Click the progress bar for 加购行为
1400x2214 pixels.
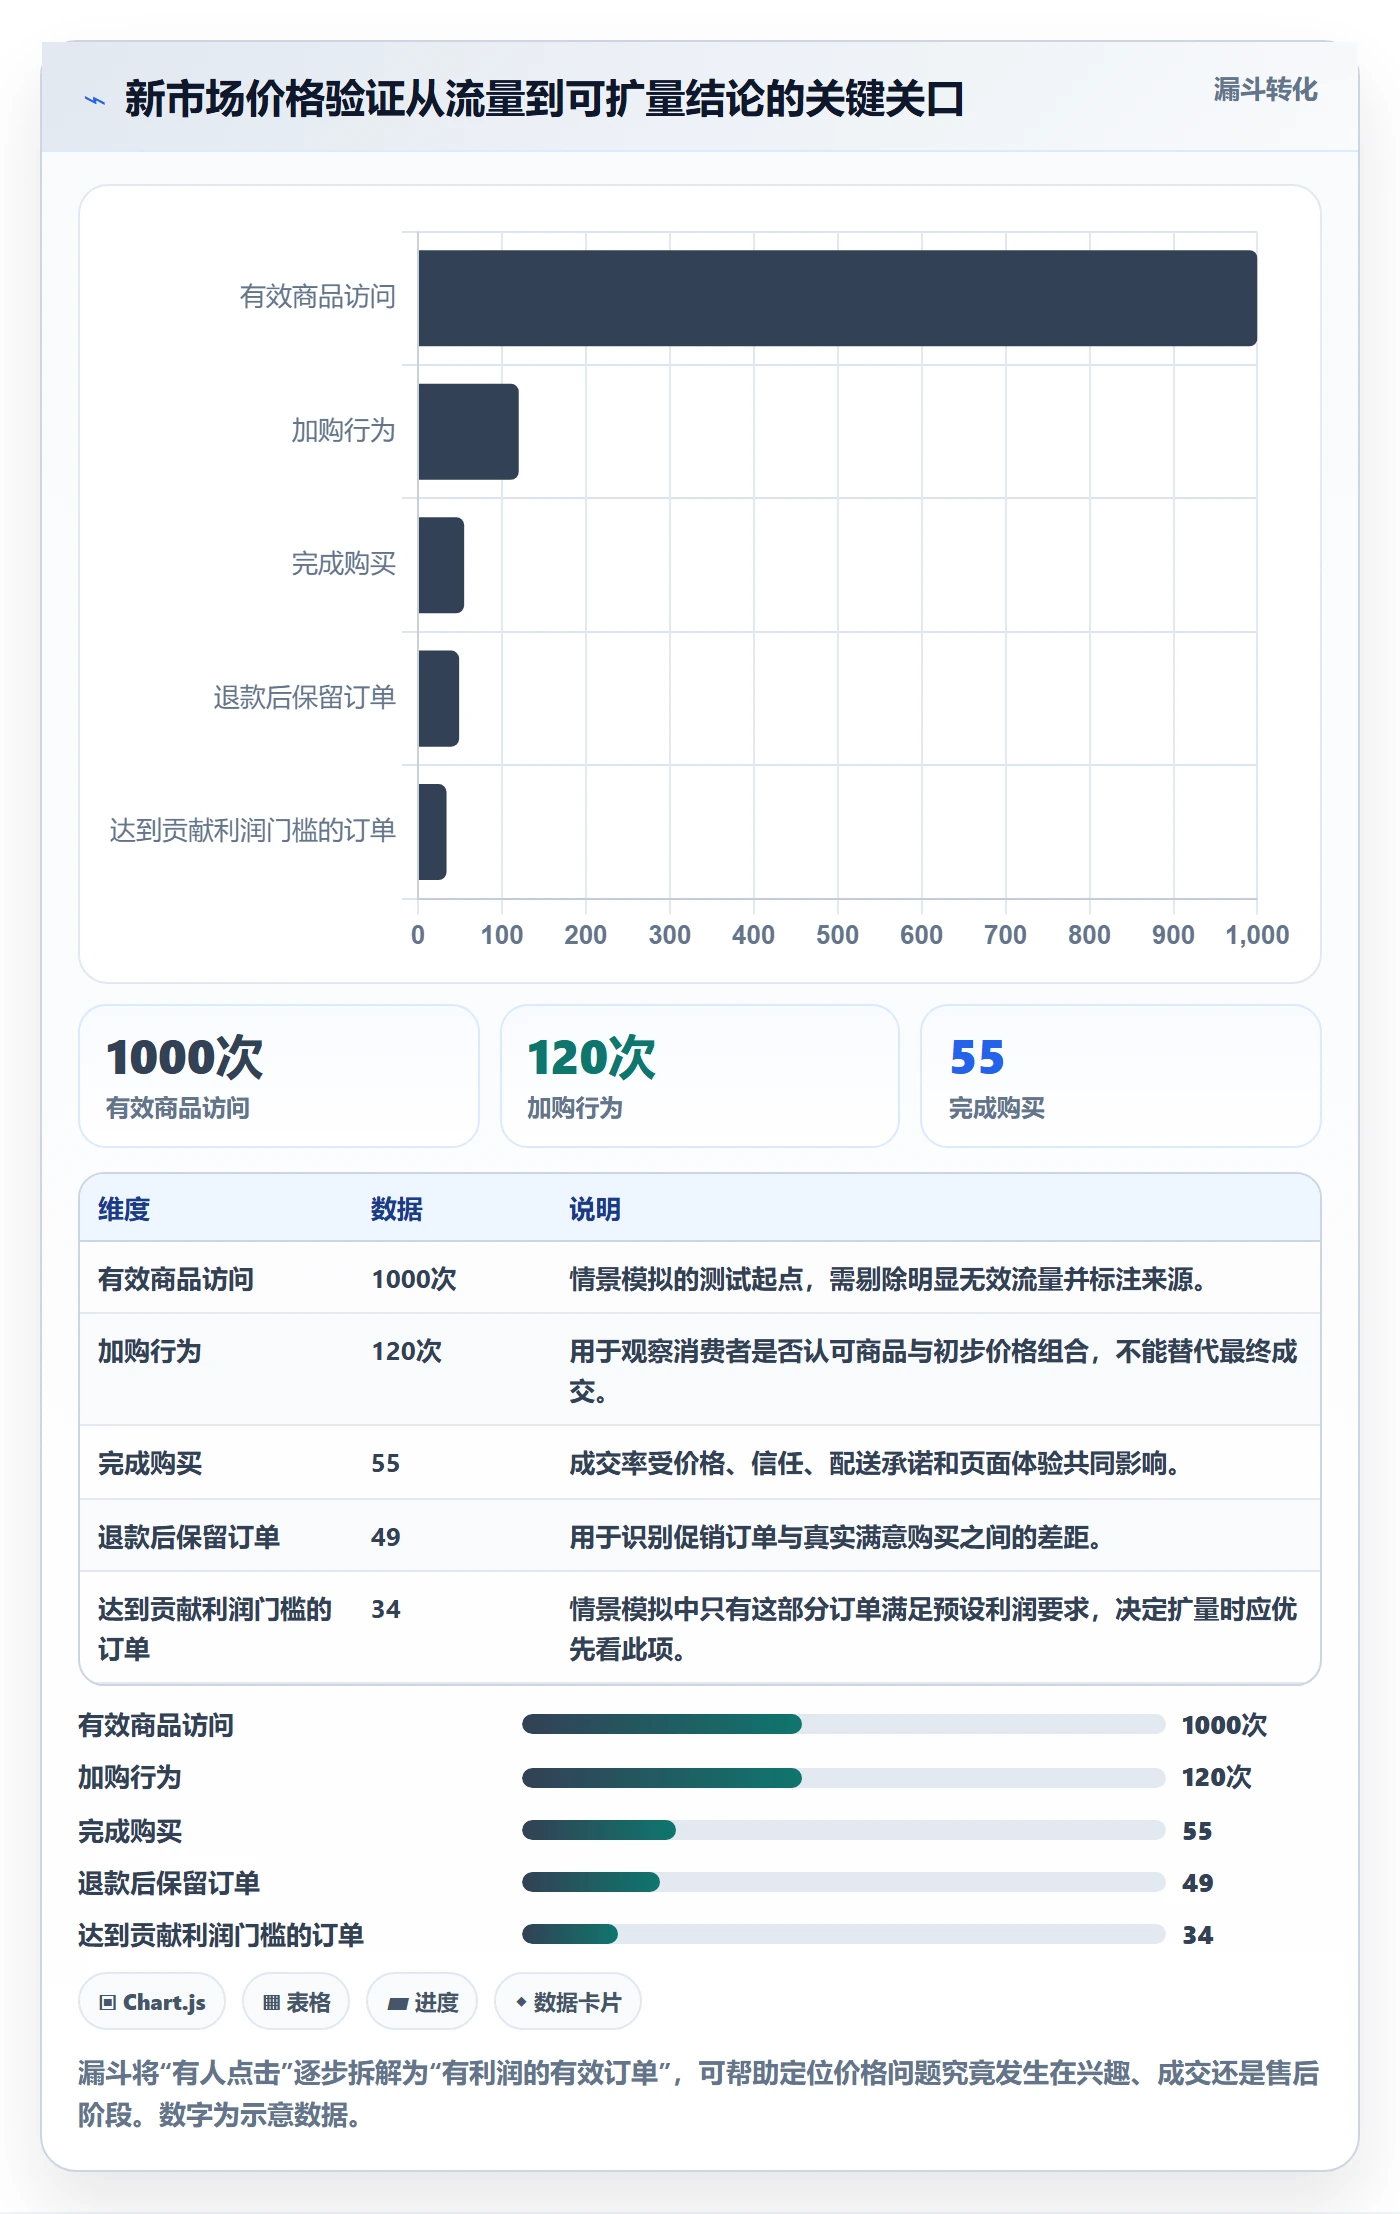click(843, 1777)
